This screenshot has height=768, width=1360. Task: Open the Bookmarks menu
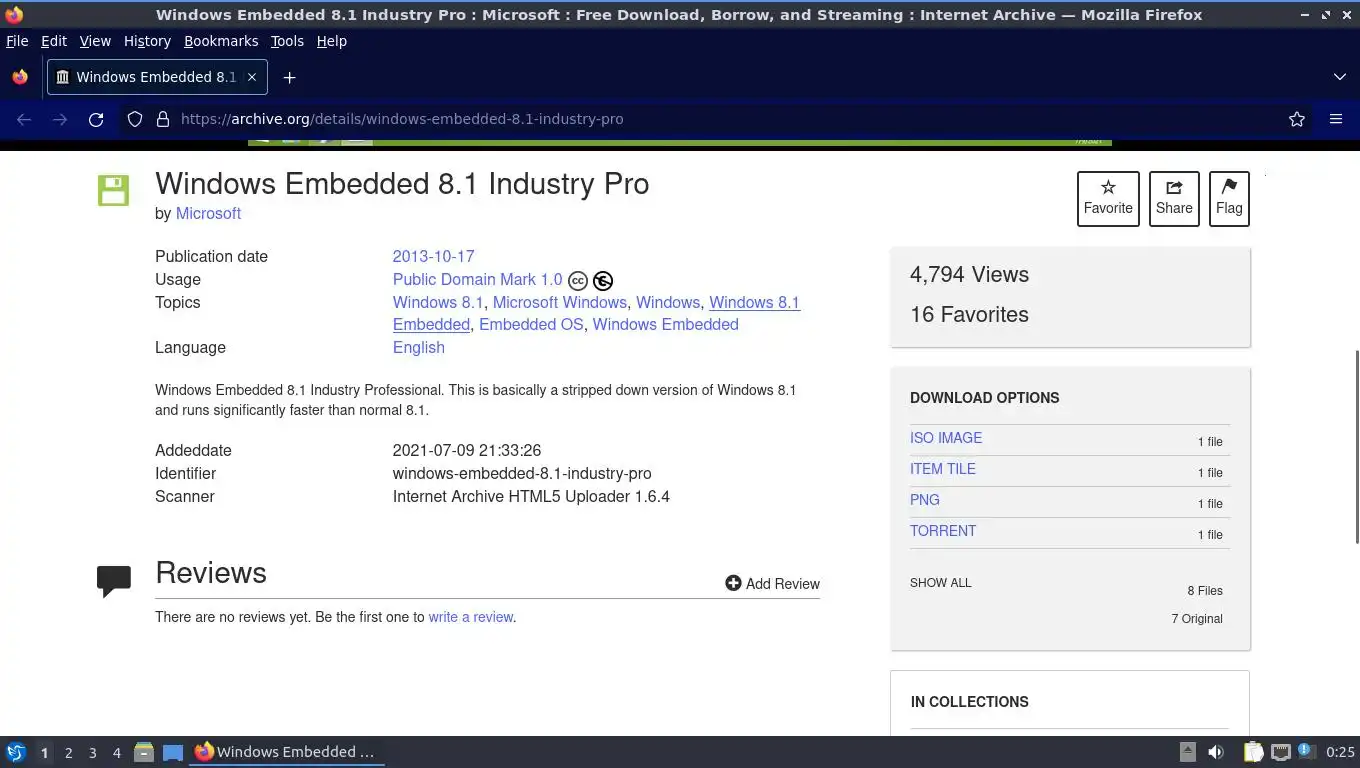click(x=221, y=41)
